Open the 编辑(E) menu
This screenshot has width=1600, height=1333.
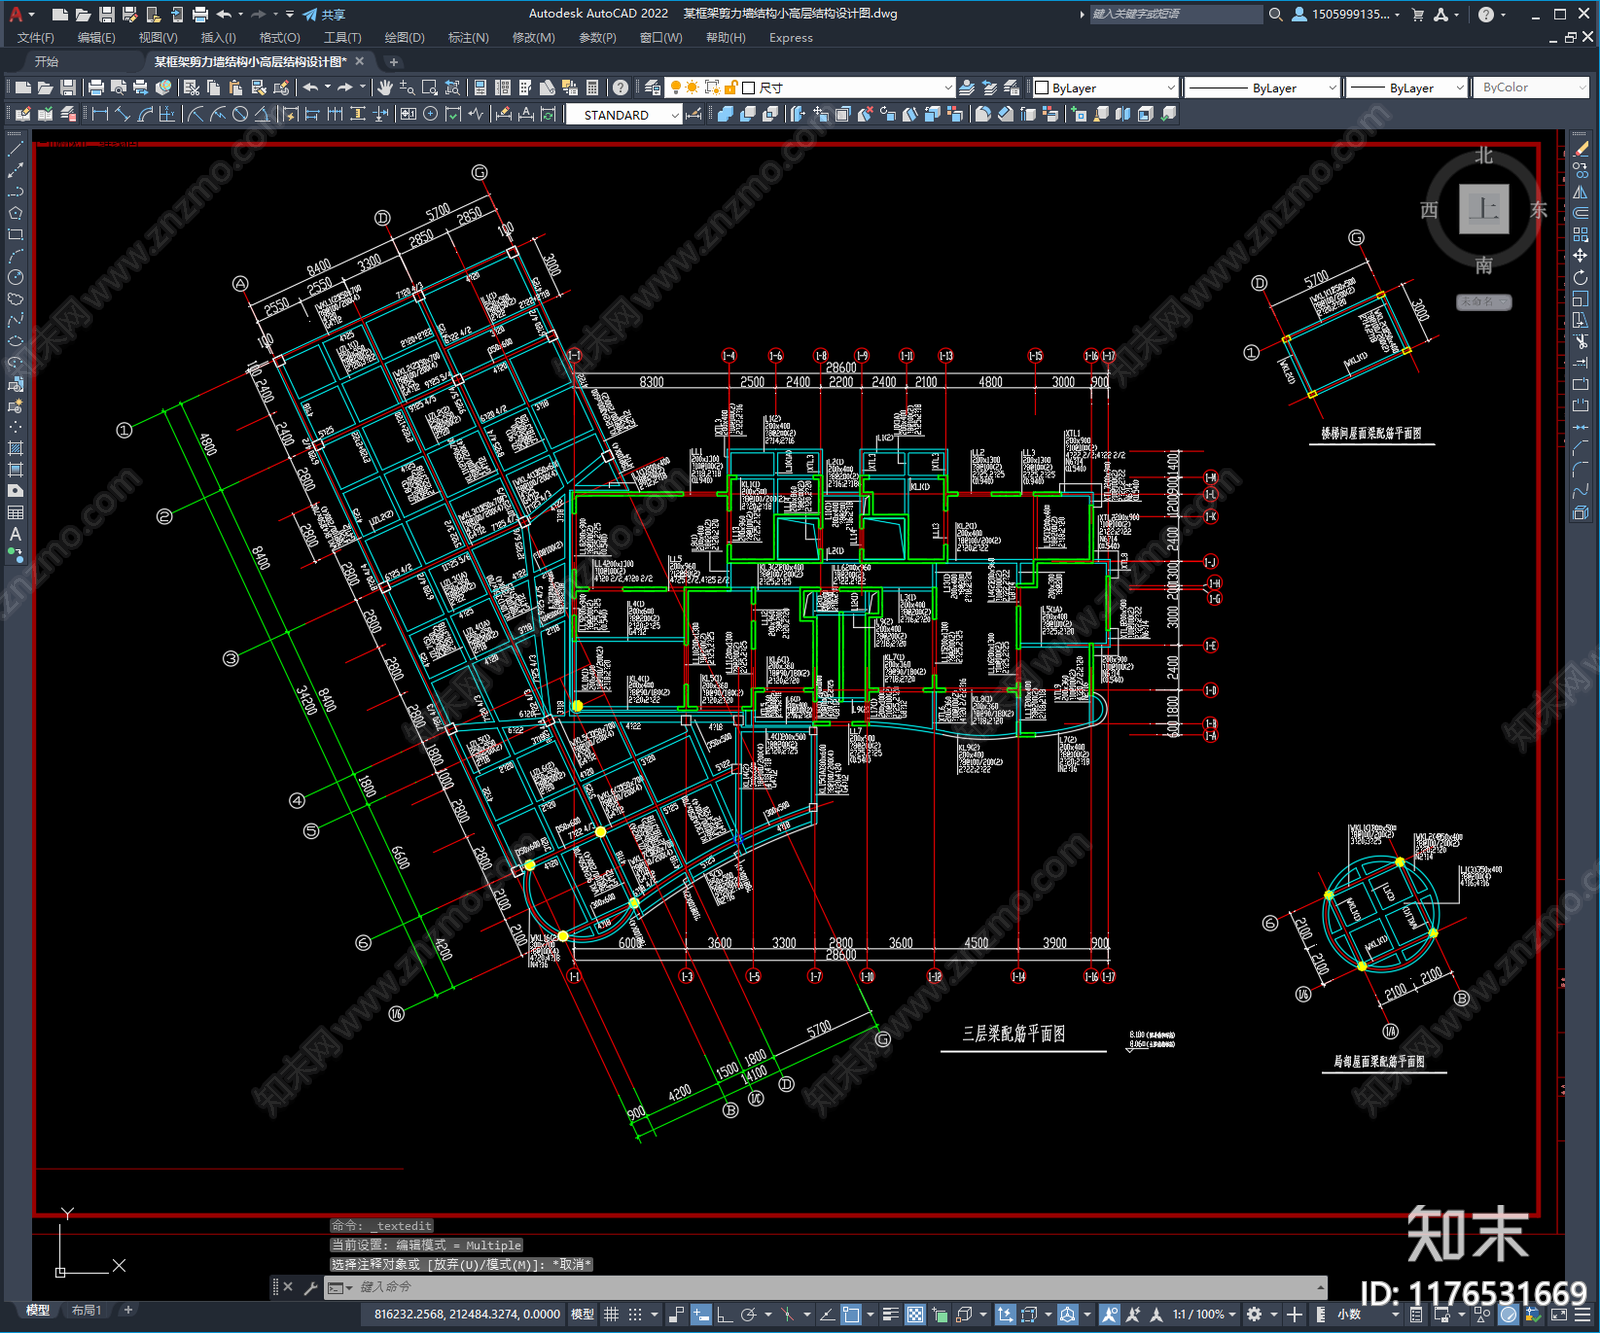click(x=97, y=38)
